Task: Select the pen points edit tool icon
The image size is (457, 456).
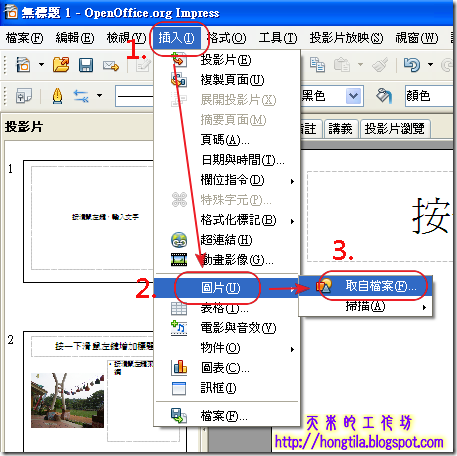Action: click(57, 96)
